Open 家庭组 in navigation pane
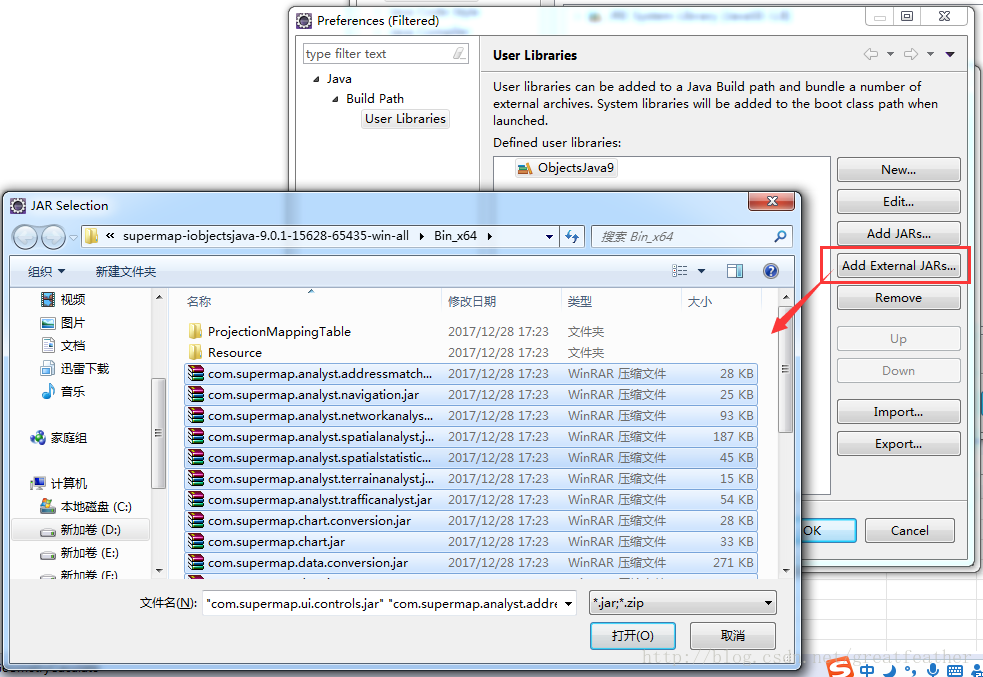The width and height of the screenshot is (983, 677). pos(58,438)
